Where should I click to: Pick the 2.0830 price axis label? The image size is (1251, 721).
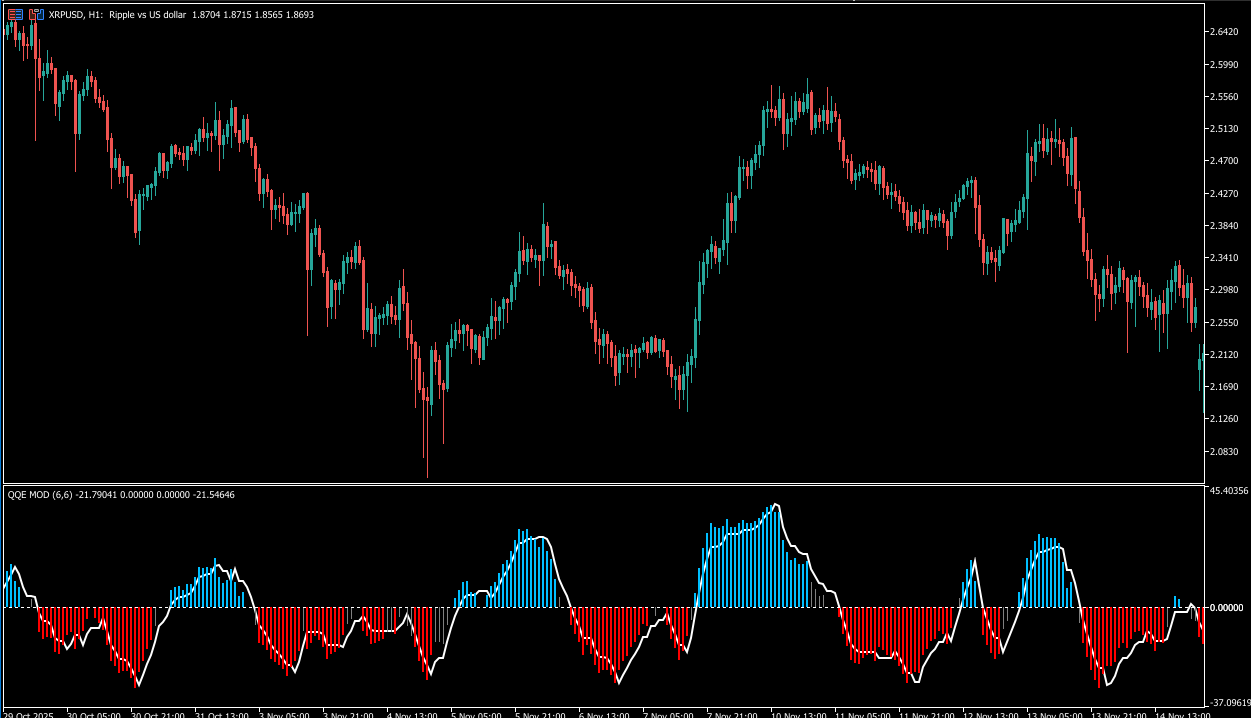pos(1225,452)
